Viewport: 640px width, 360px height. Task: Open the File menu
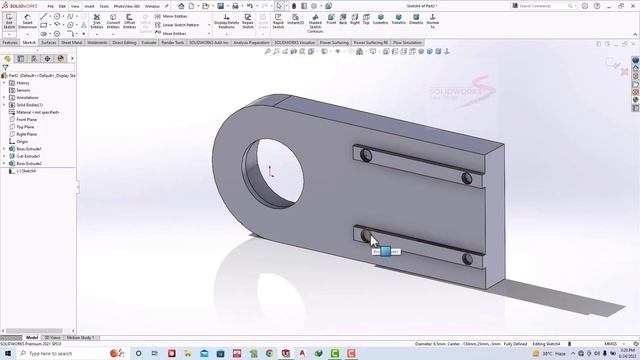(x=51, y=6)
